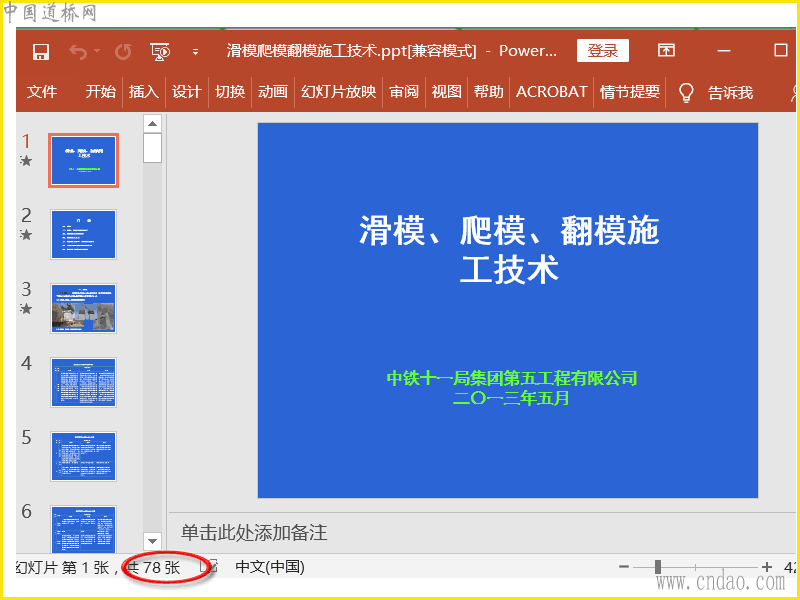Click thumbnail pane scroll down arrow
Image resolution: width=800 pixels, height=600 pixels.
[152, 541]
